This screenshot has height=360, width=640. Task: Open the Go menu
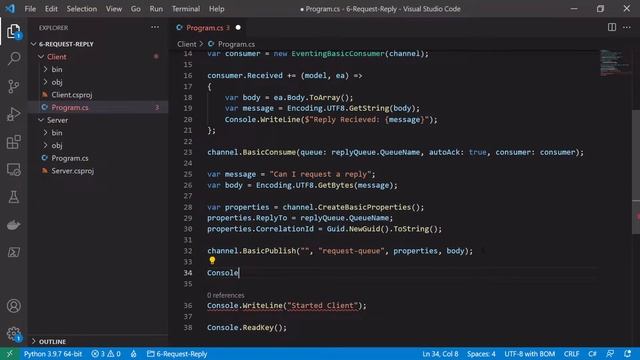(136, 9)
